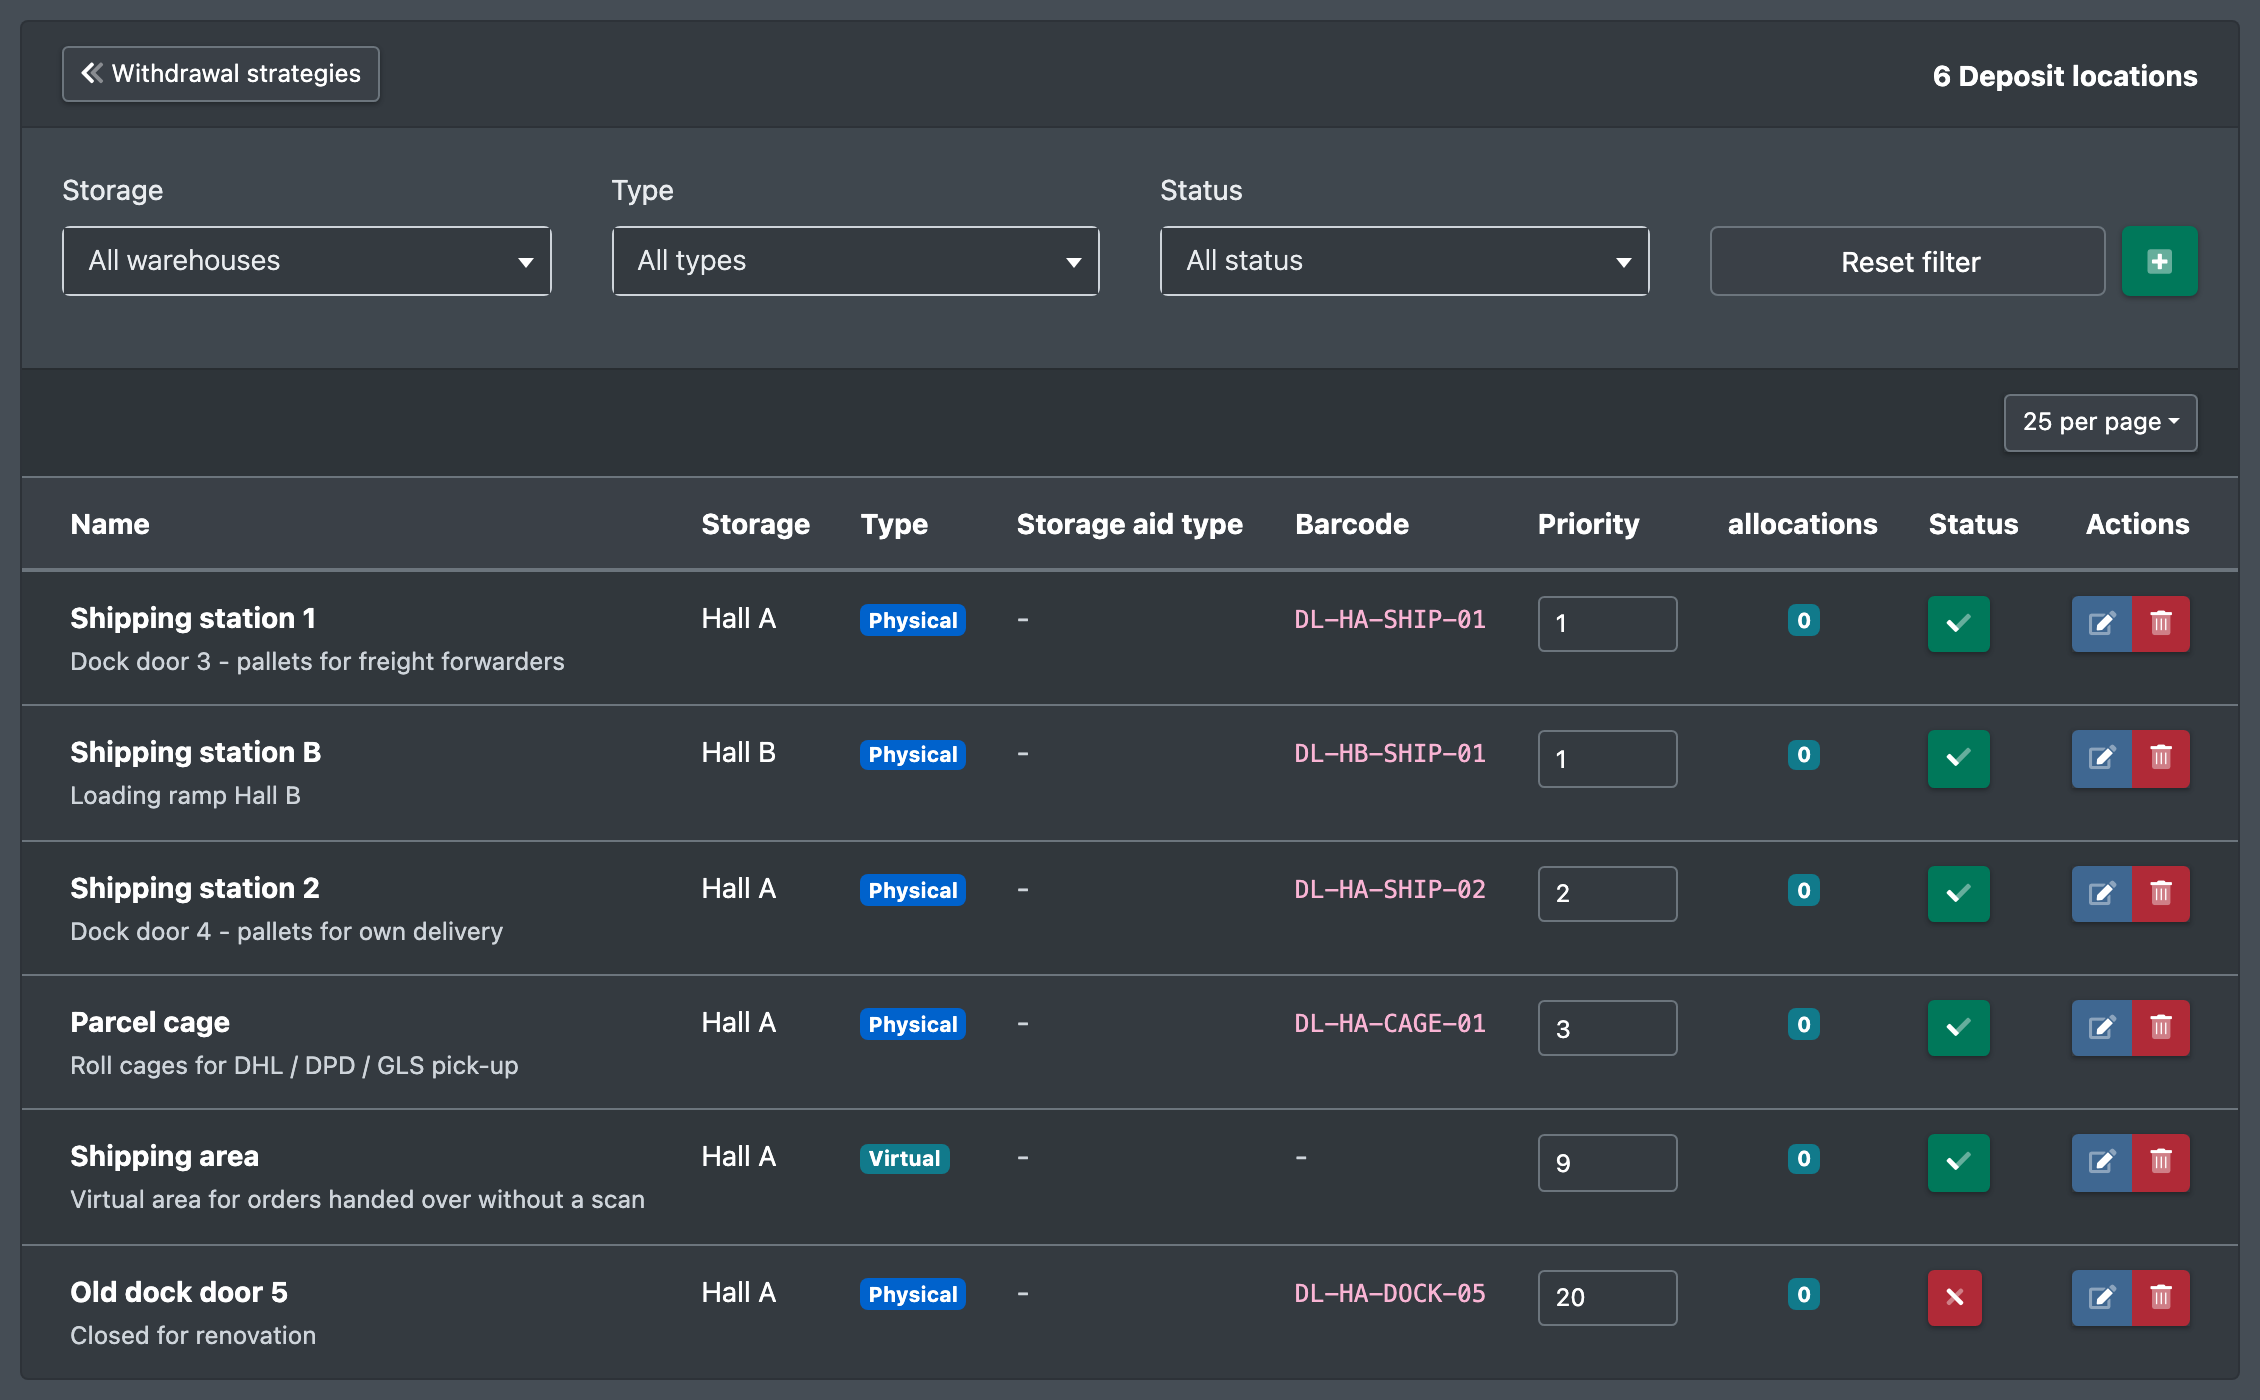Click the Shipping station 1 name
The width and height of the screenshot is (2260, 1400).
coord(193,618)
